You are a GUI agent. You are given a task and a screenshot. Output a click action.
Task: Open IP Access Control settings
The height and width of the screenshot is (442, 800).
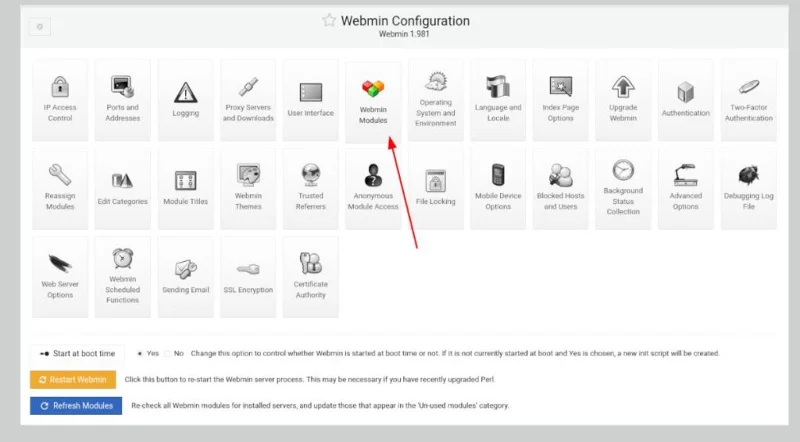click(x=60, y=100)
